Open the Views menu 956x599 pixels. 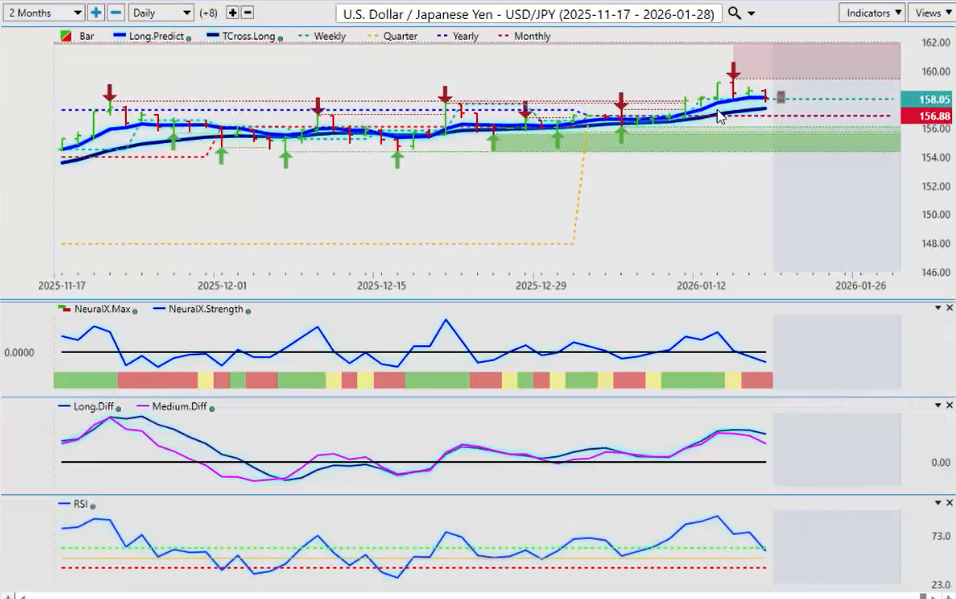pos(932,13)
